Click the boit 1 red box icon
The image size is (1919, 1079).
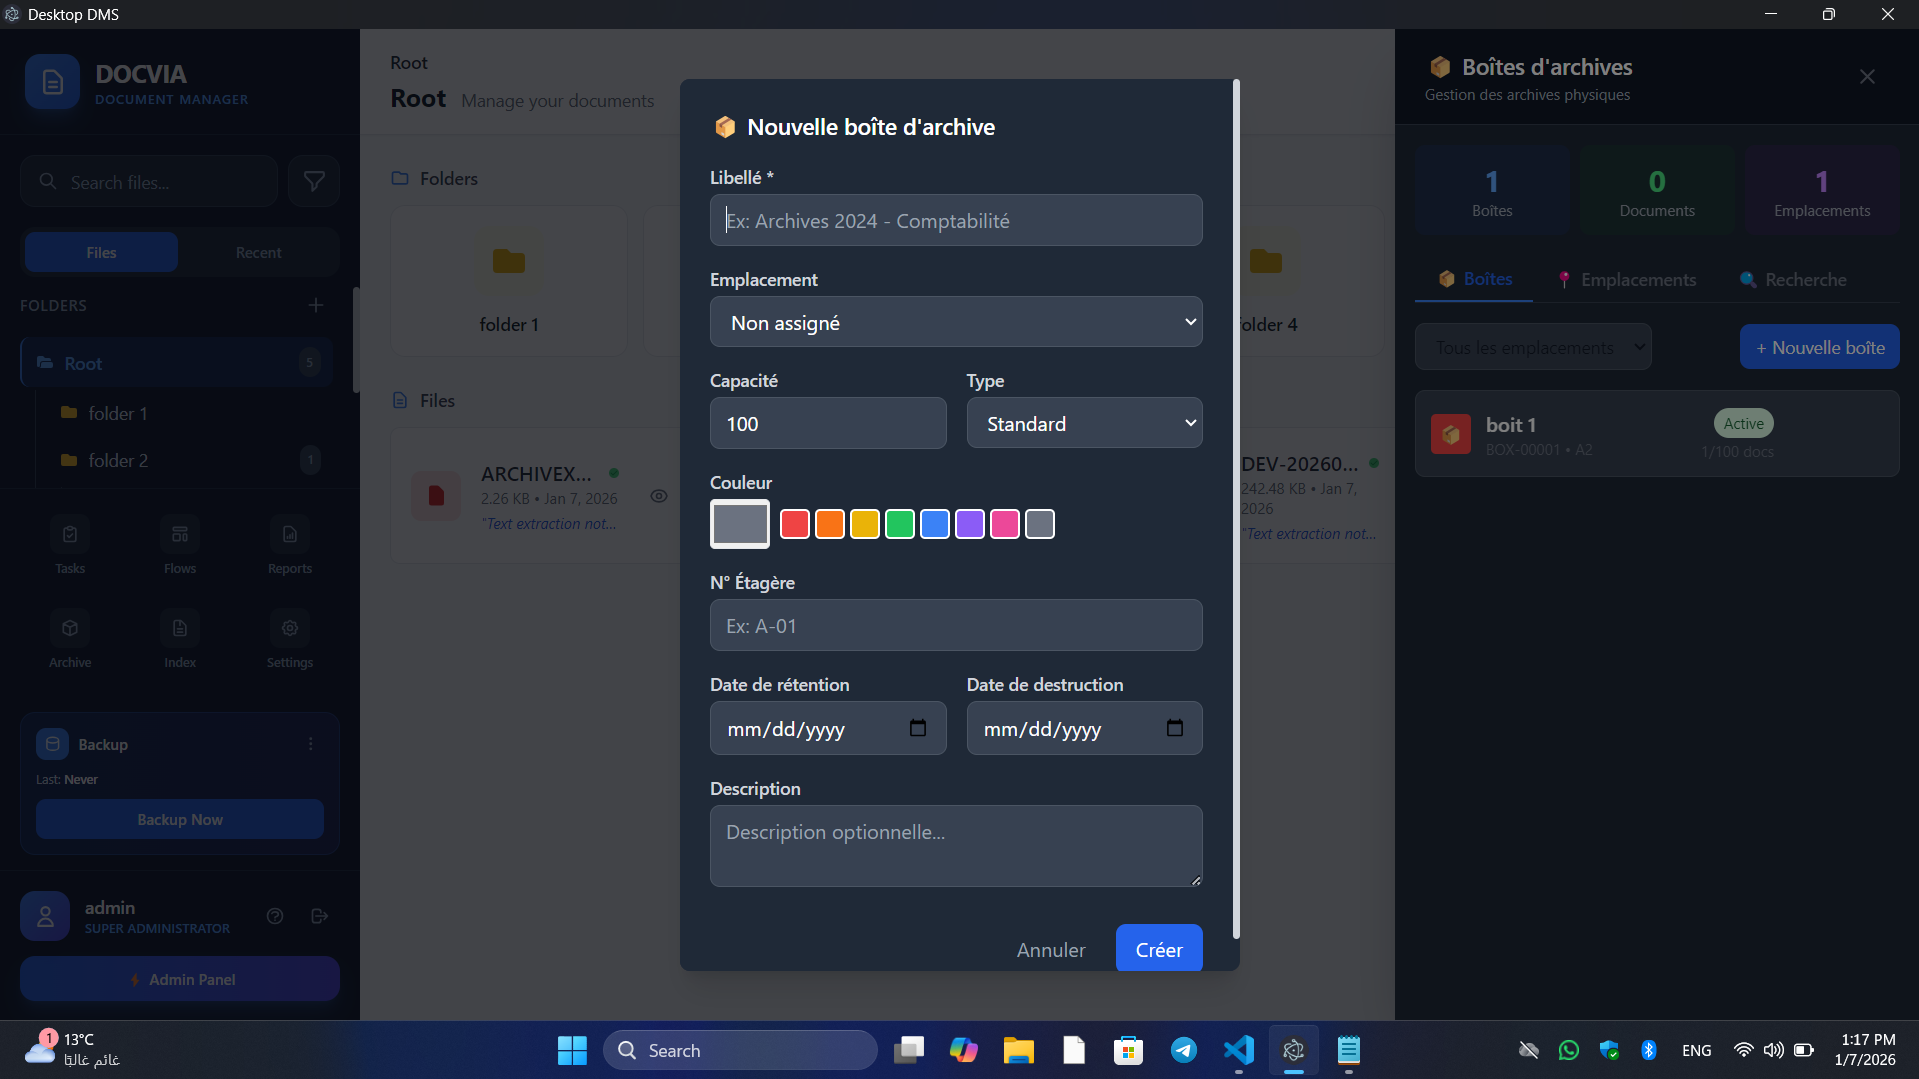[x=1451, y=434]
